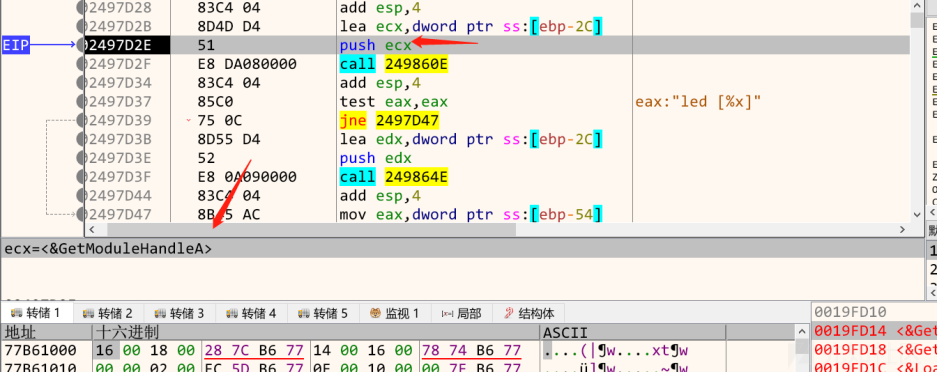Click opcode bytes 75 0C

point(219,121)
